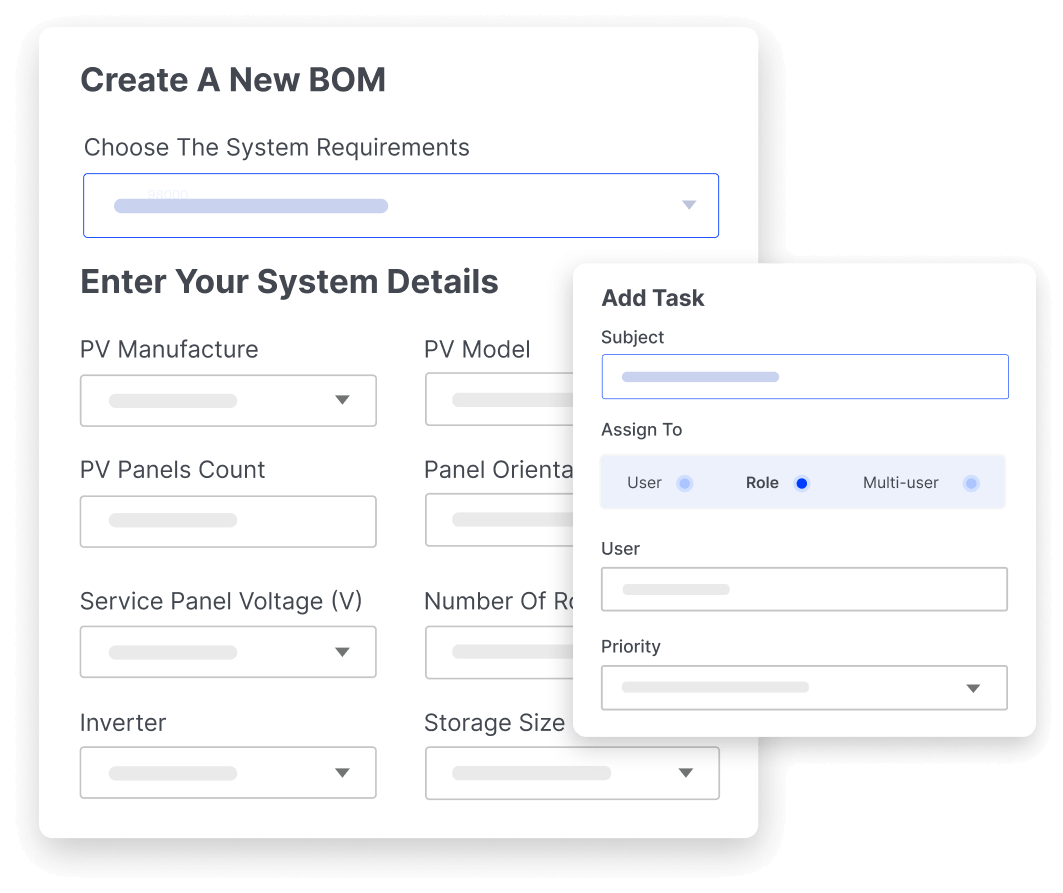This screenshot has height=893, width=1063.
Task: Click the PV Model field
Action: pos(500,400)
